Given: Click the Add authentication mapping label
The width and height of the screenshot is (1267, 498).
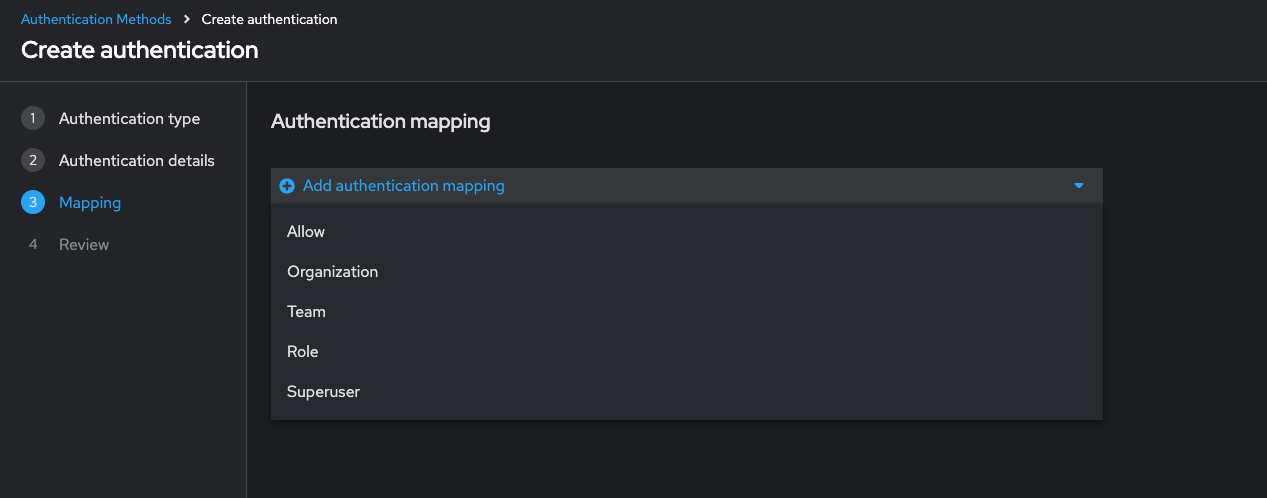Looking at the screenshot, I should coord(403,186).
